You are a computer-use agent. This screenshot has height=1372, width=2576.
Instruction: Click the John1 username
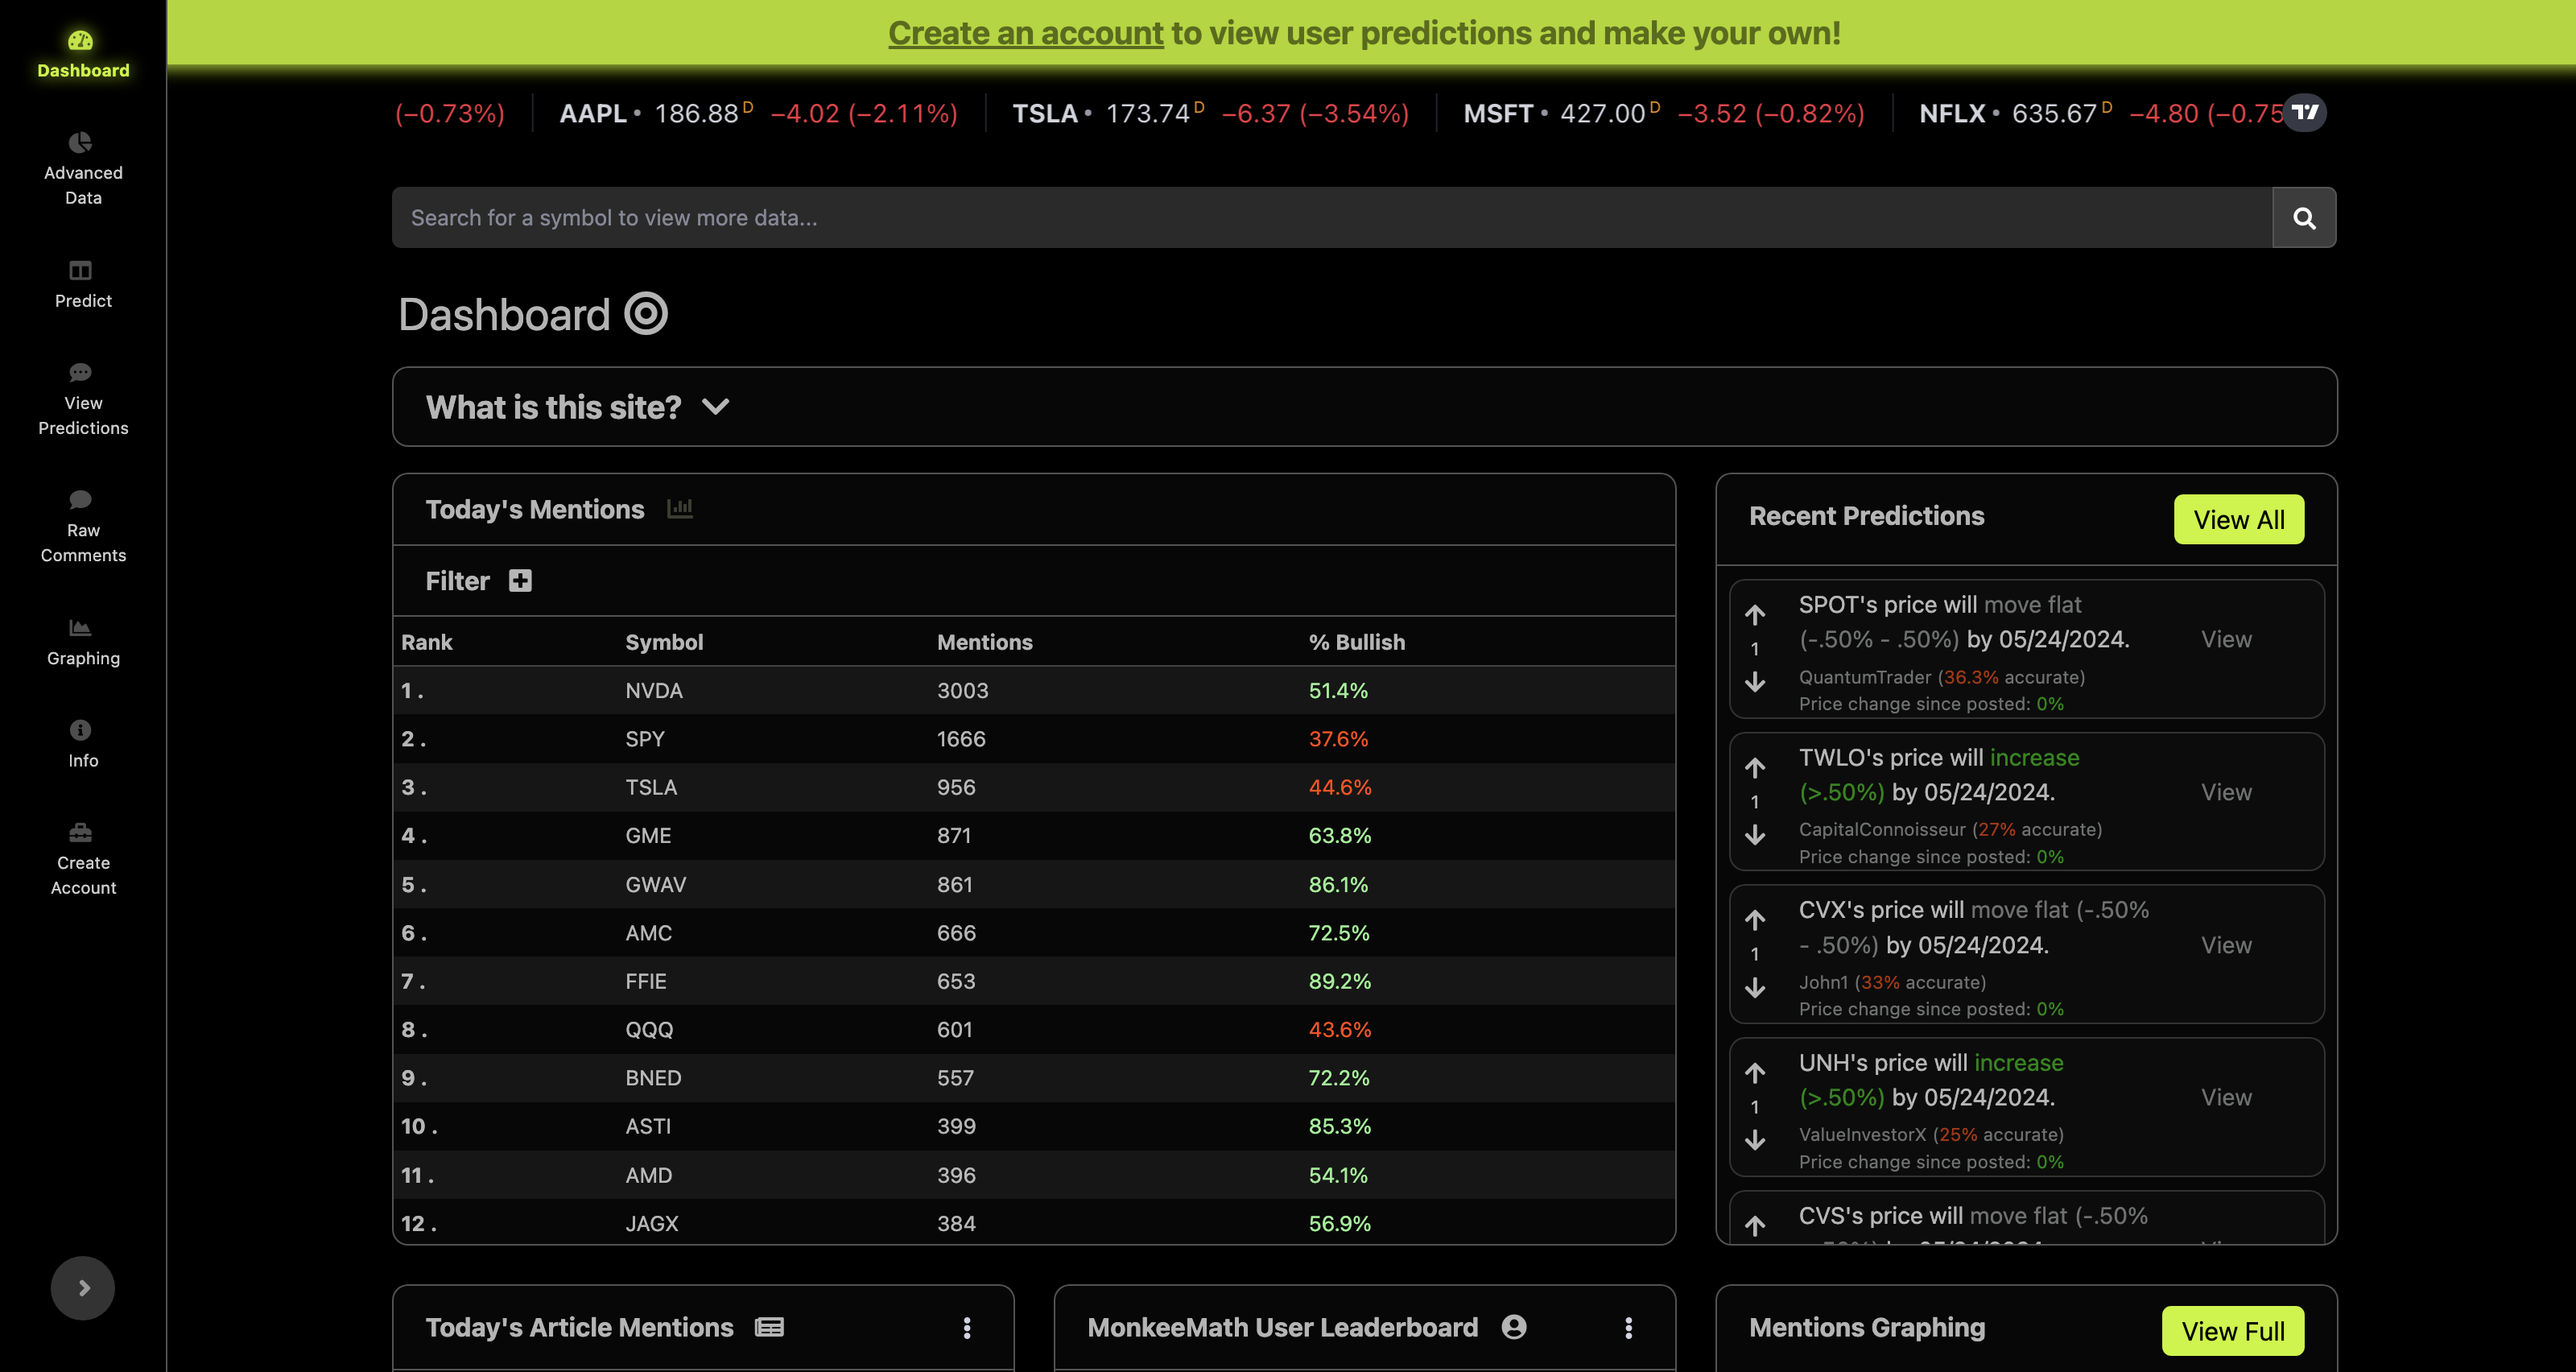tap(1823, 982)
